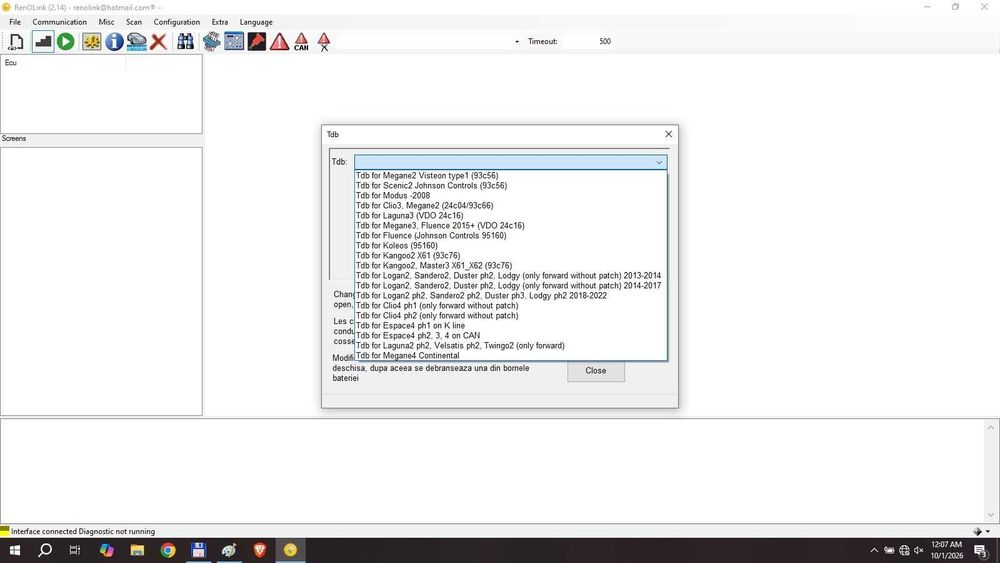Click the red X toolbar icon
The image size is (1000, 563).
[159, 41]
